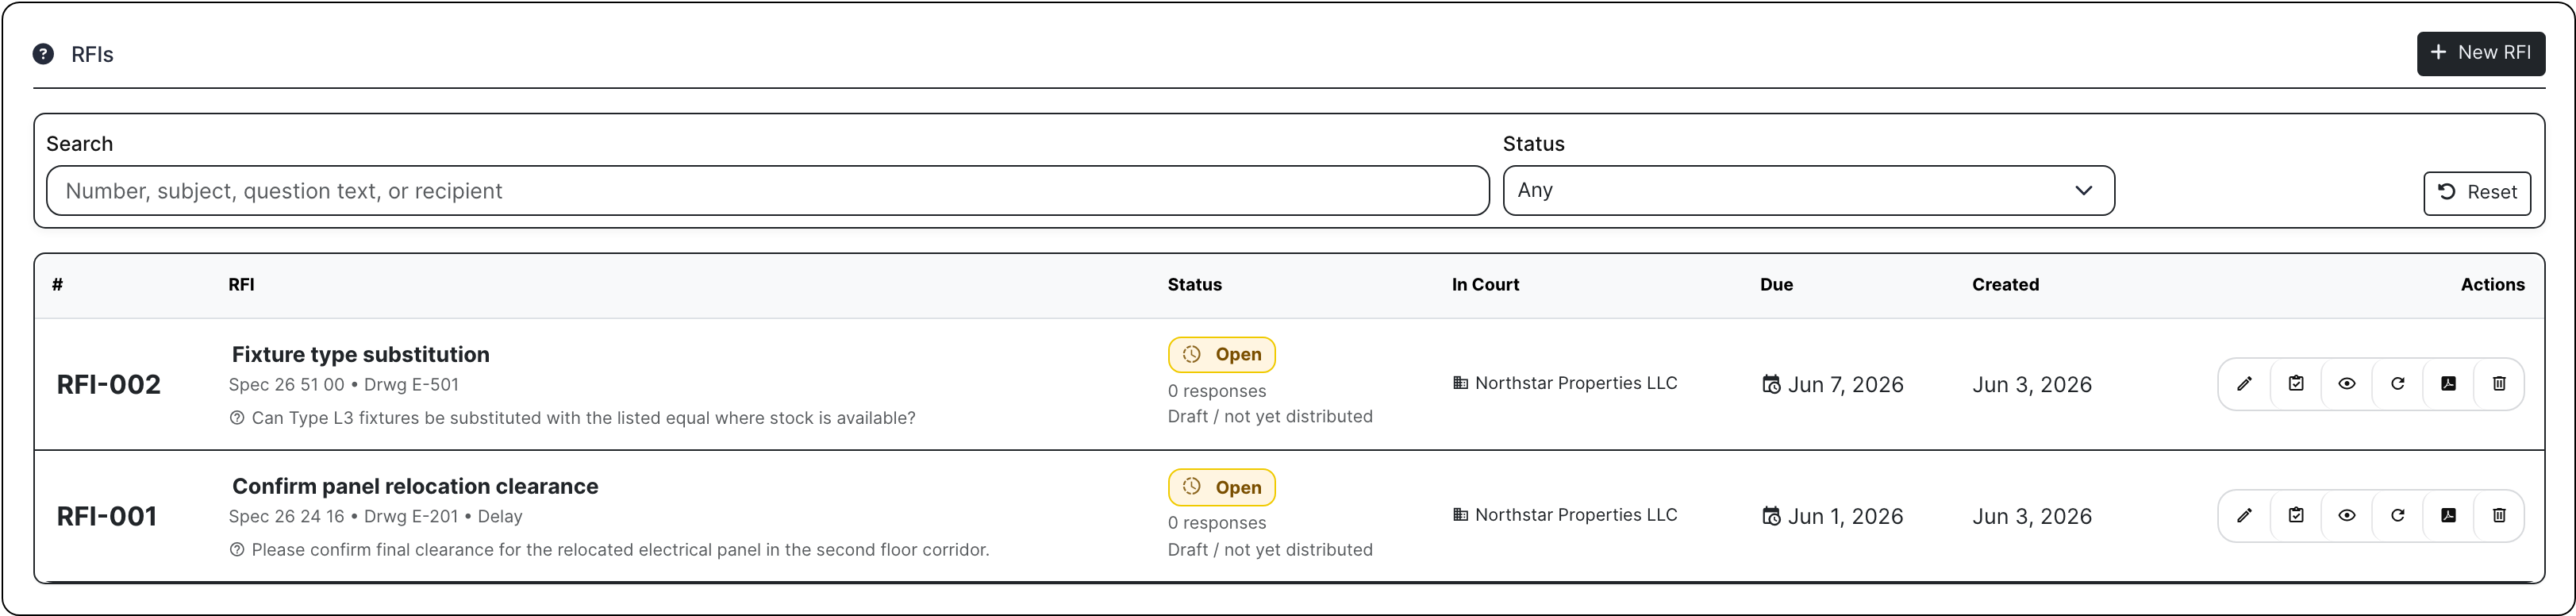Focus the Search input field
Image resolution: width=2576 pixels, height=616 pixels.
[x=767, y=190]
